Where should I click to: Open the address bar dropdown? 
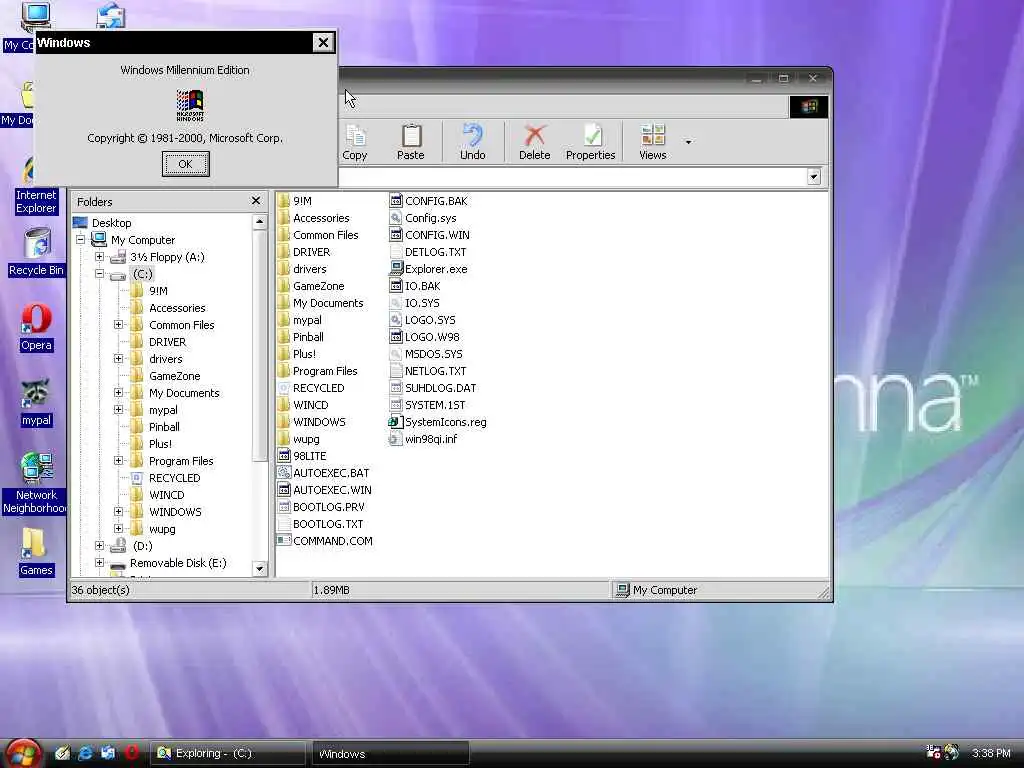pyautogui.click(x=814, y=177)
